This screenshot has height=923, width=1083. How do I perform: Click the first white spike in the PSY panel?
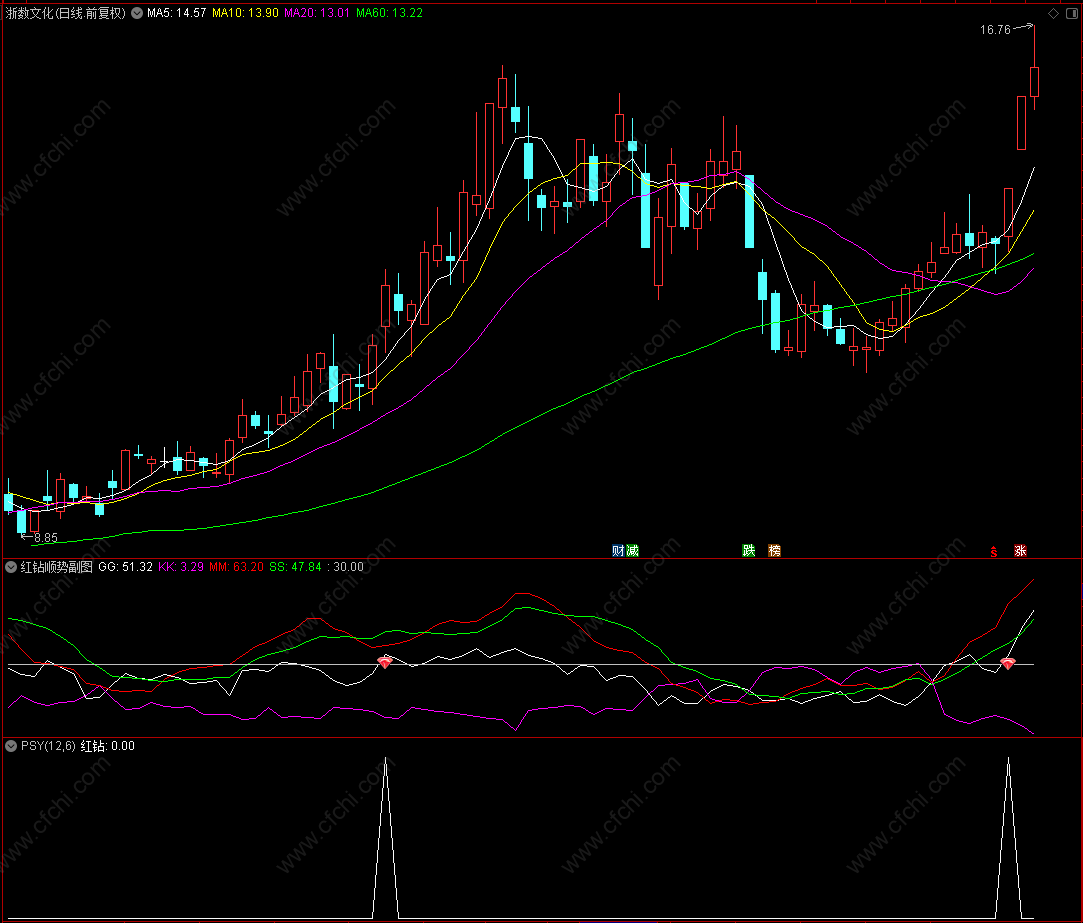pyautogui.click(x=385, y=838)
